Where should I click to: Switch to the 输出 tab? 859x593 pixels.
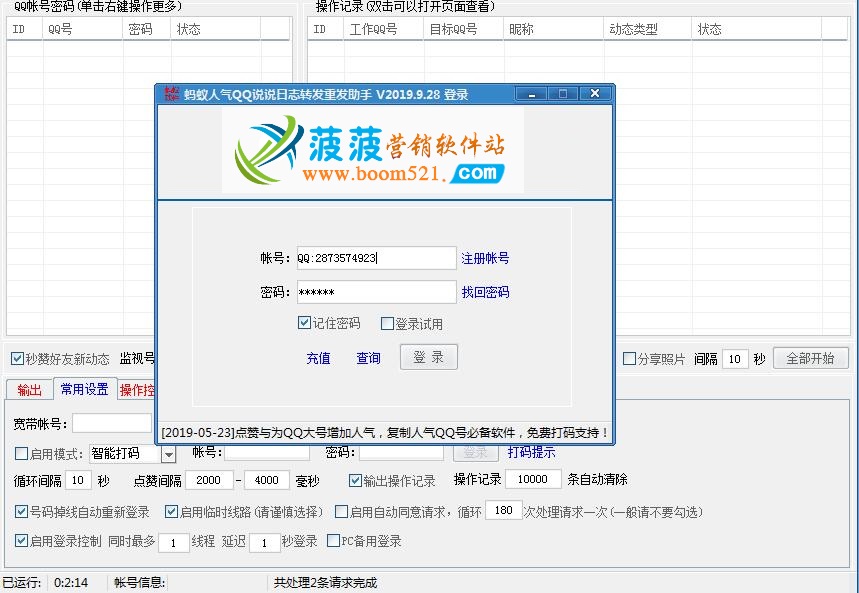(30, 390)
